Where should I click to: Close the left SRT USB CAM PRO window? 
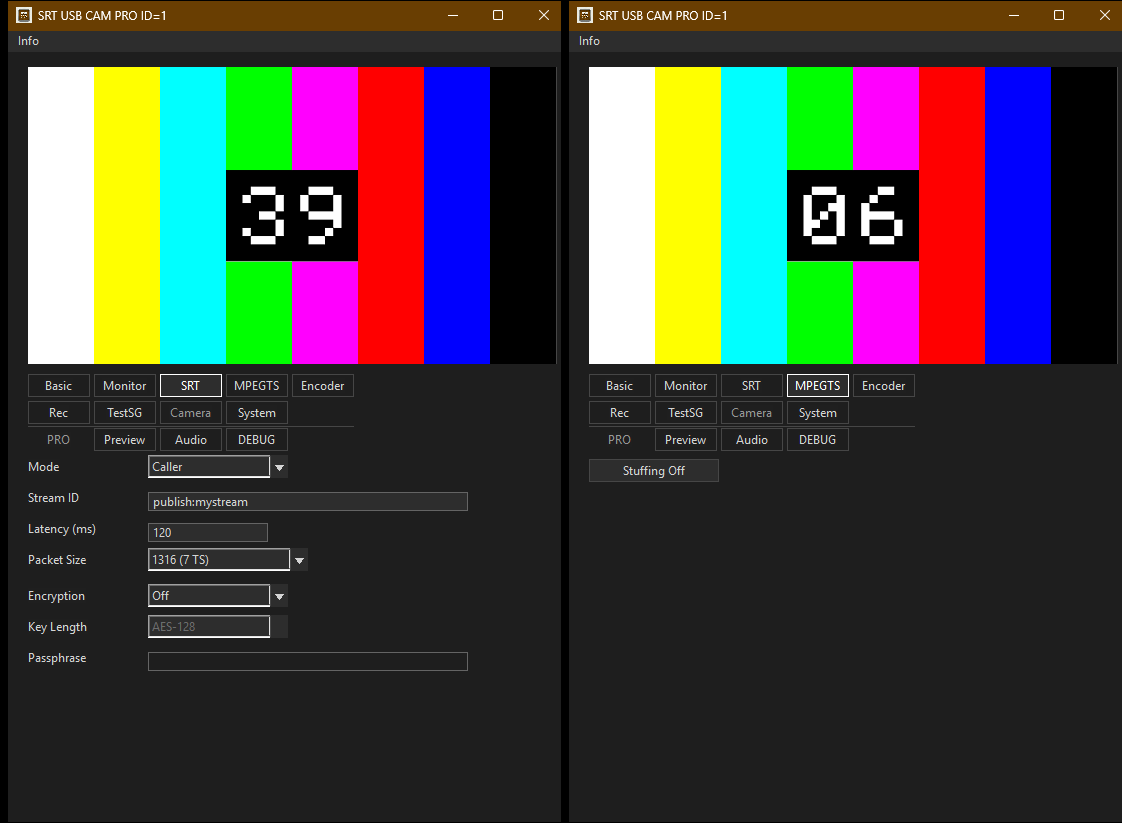(x=544, y=15)
